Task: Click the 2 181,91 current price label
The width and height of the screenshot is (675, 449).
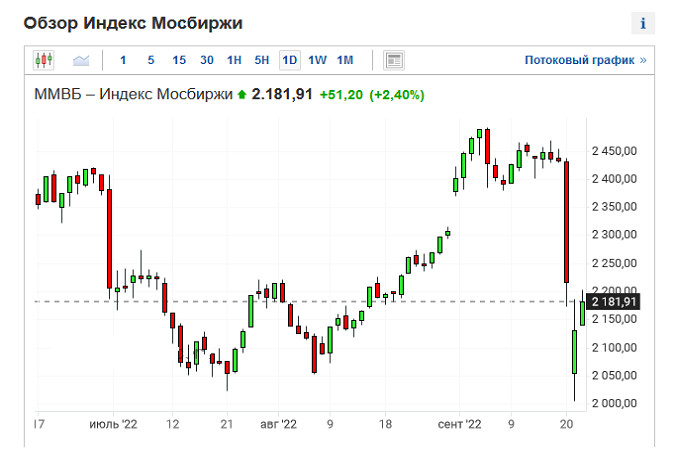Action: point(613,302)
